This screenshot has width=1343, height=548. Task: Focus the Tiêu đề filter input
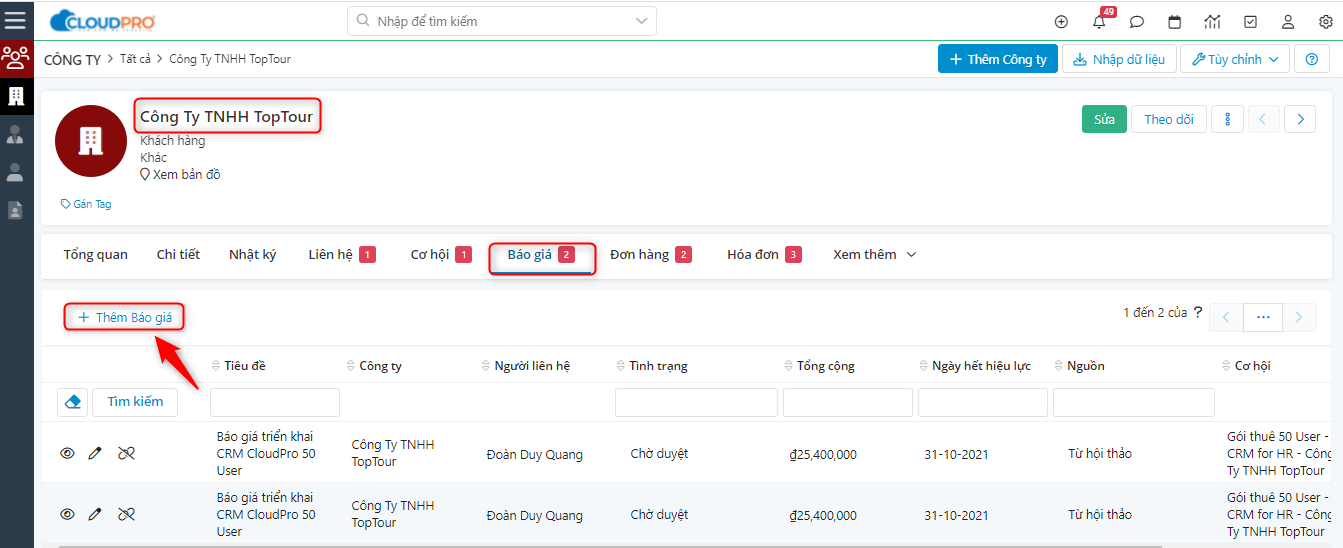275,402
